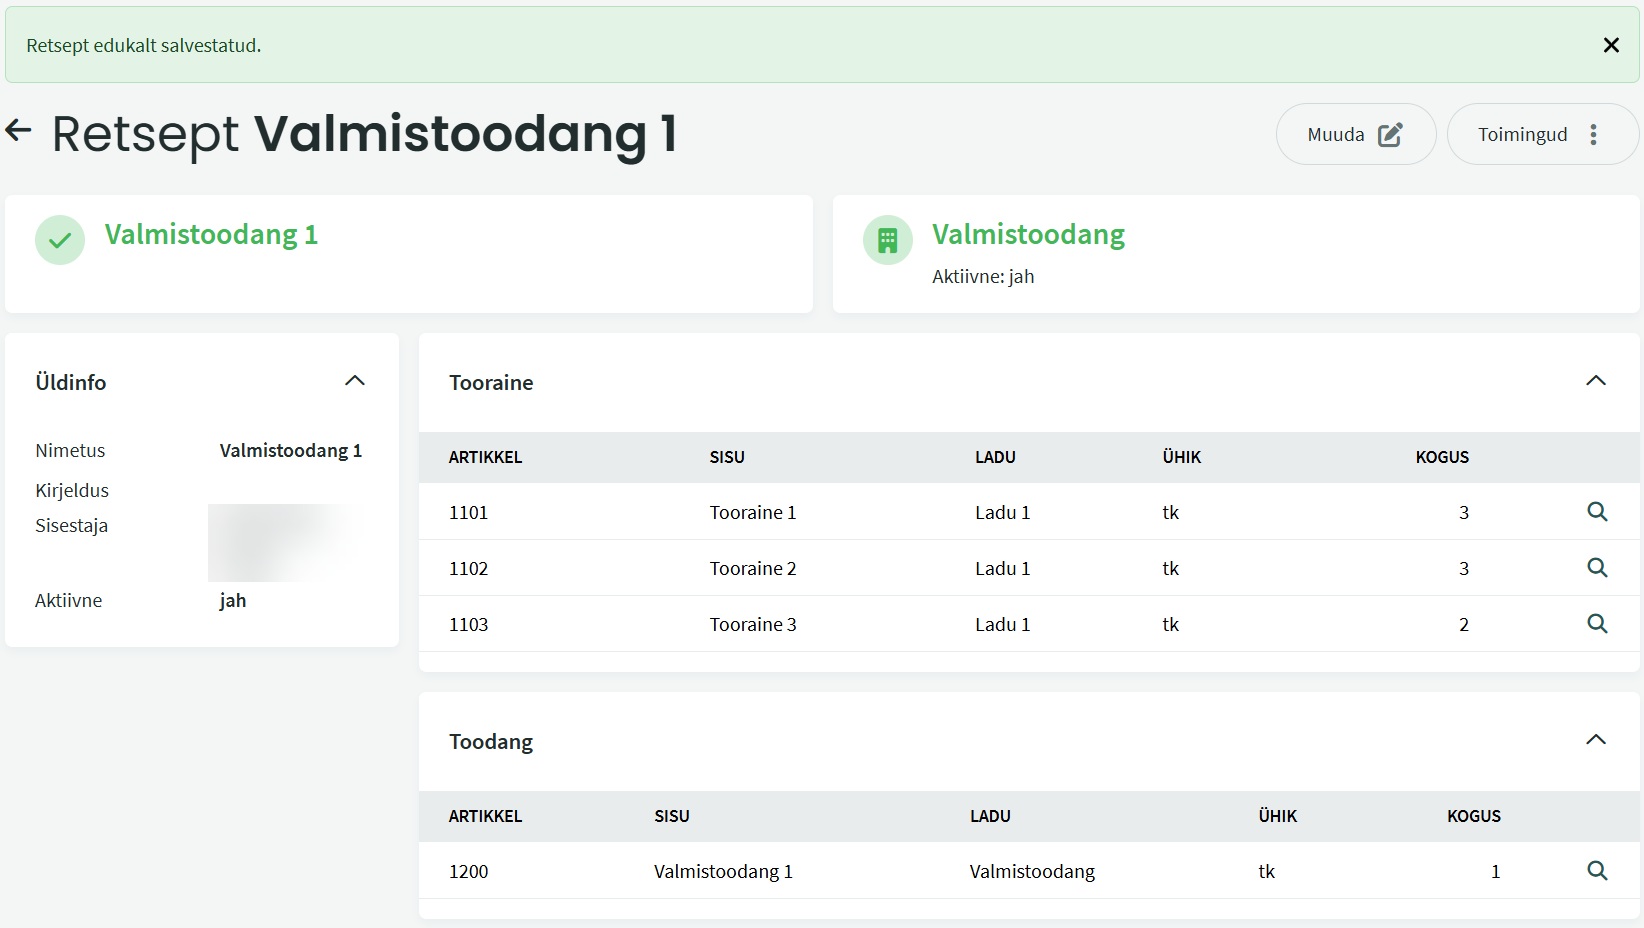Collapse the Üldinfo panel
The image size is (1644, 928).
pos(355,381)
